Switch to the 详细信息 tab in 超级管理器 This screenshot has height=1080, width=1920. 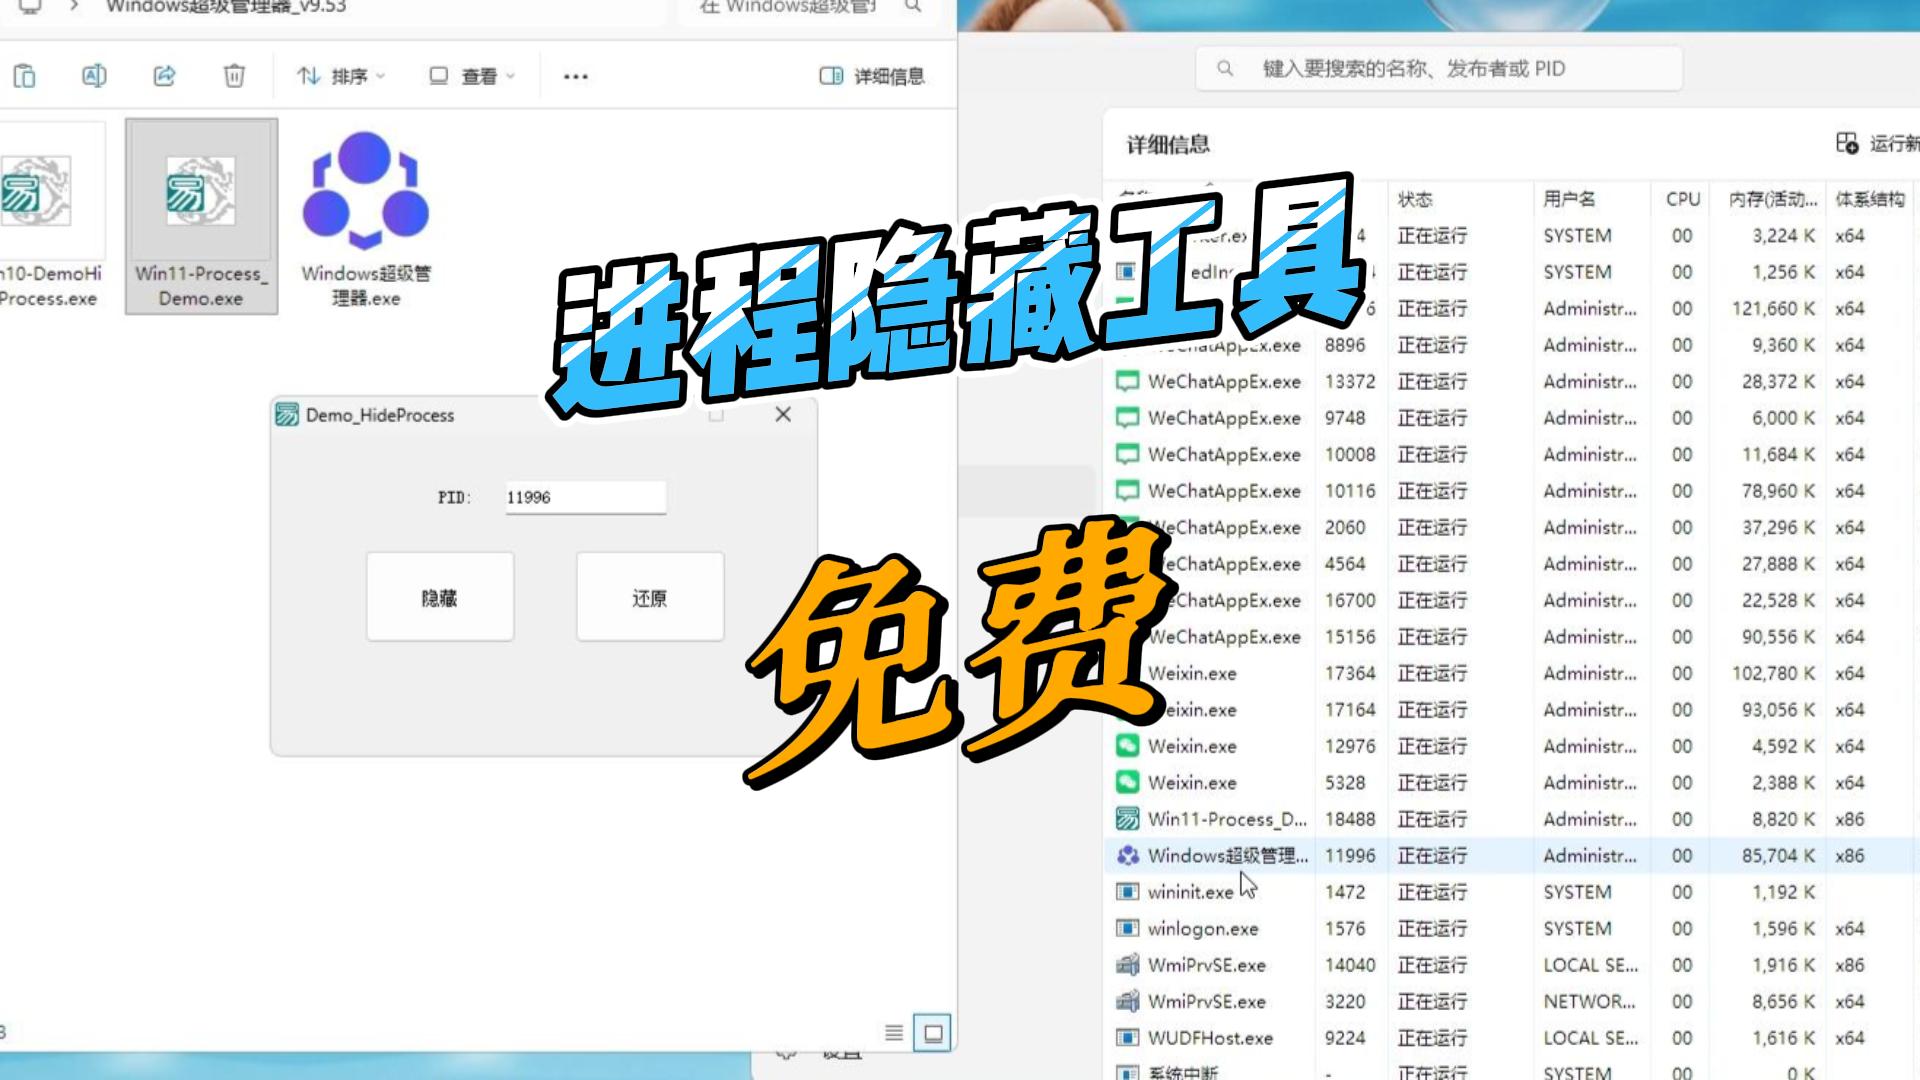[1166, 144]
